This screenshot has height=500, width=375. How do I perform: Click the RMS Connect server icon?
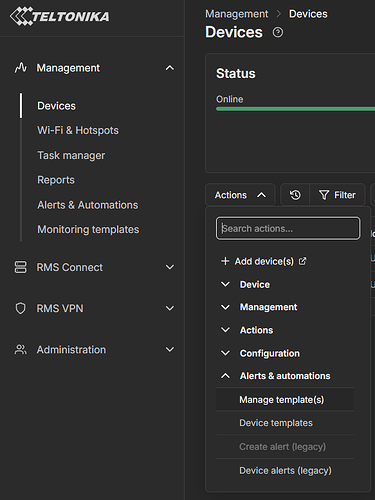pyautogui.click(x=20, y=267)
